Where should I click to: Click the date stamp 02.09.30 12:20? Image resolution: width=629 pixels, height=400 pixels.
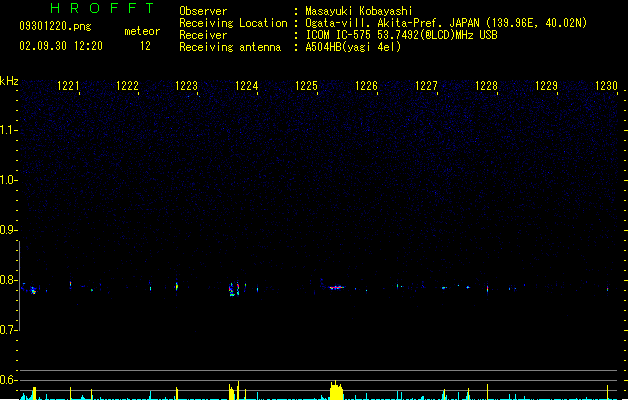click(61, 46)
